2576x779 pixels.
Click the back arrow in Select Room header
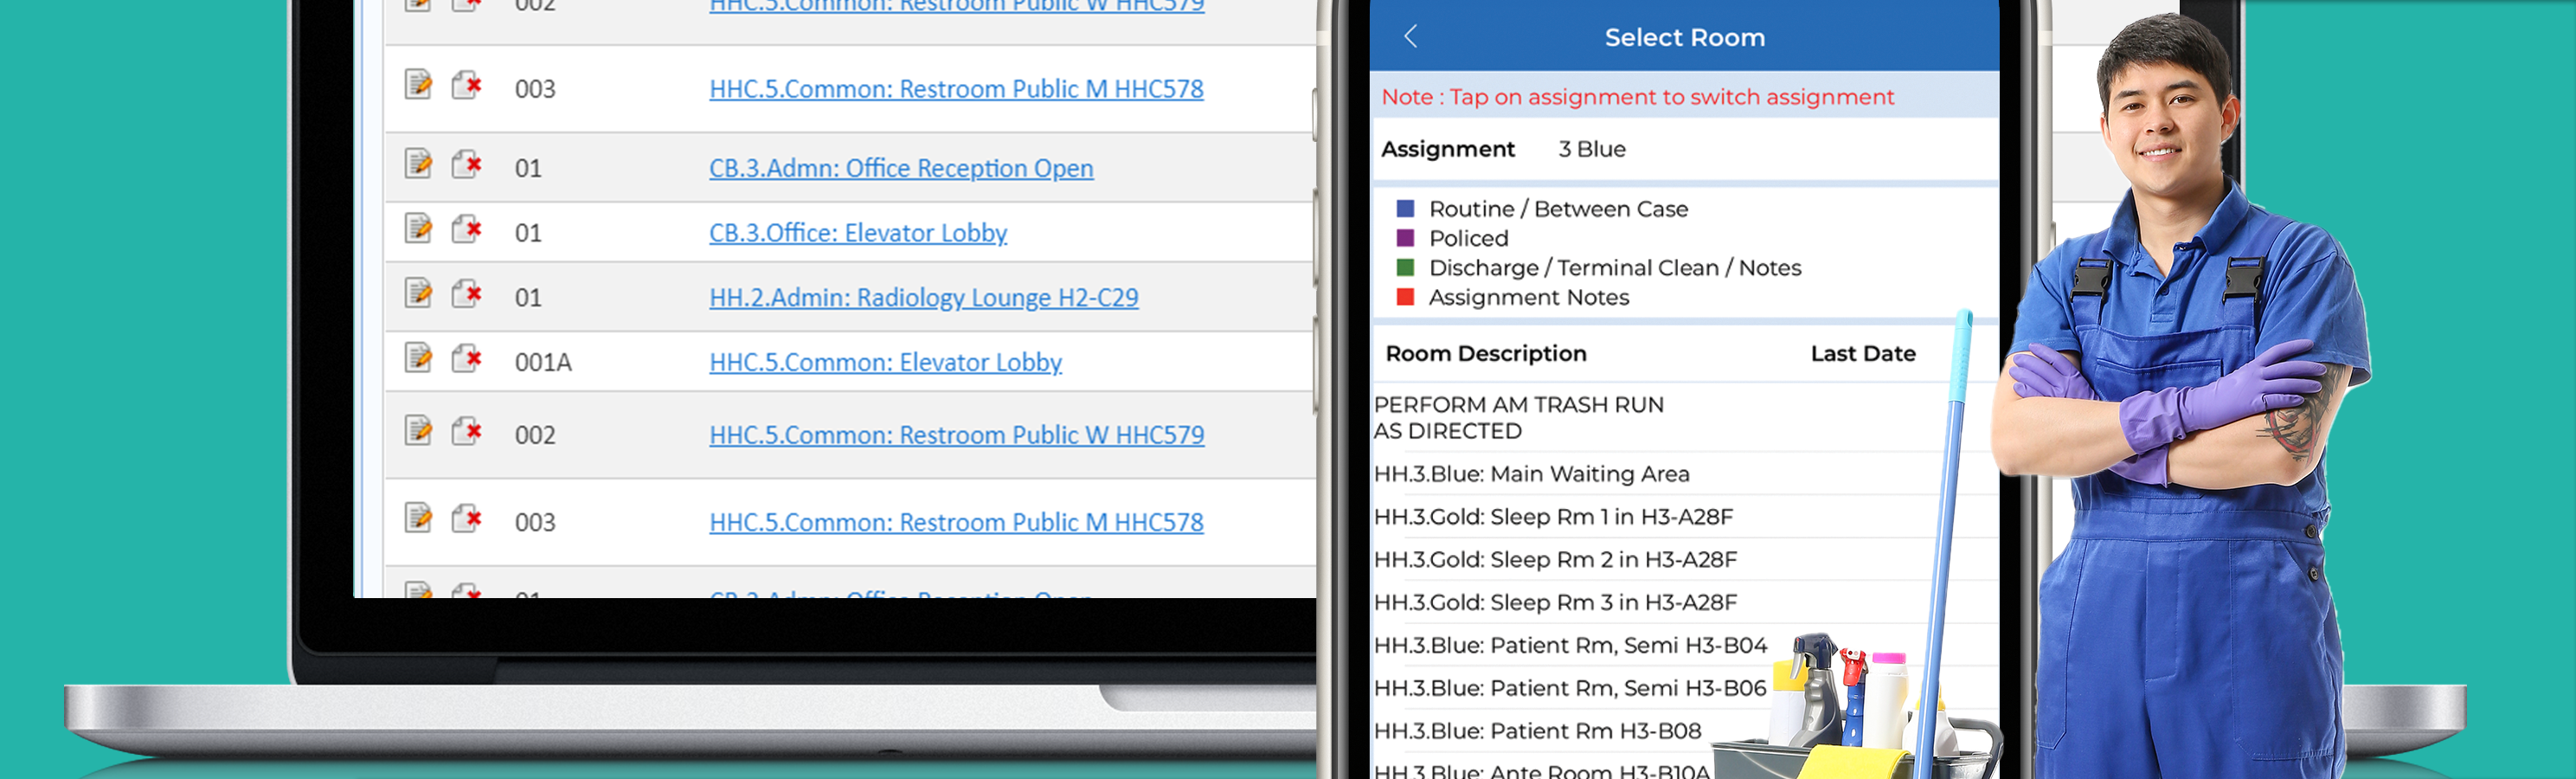coord(1411,37)
